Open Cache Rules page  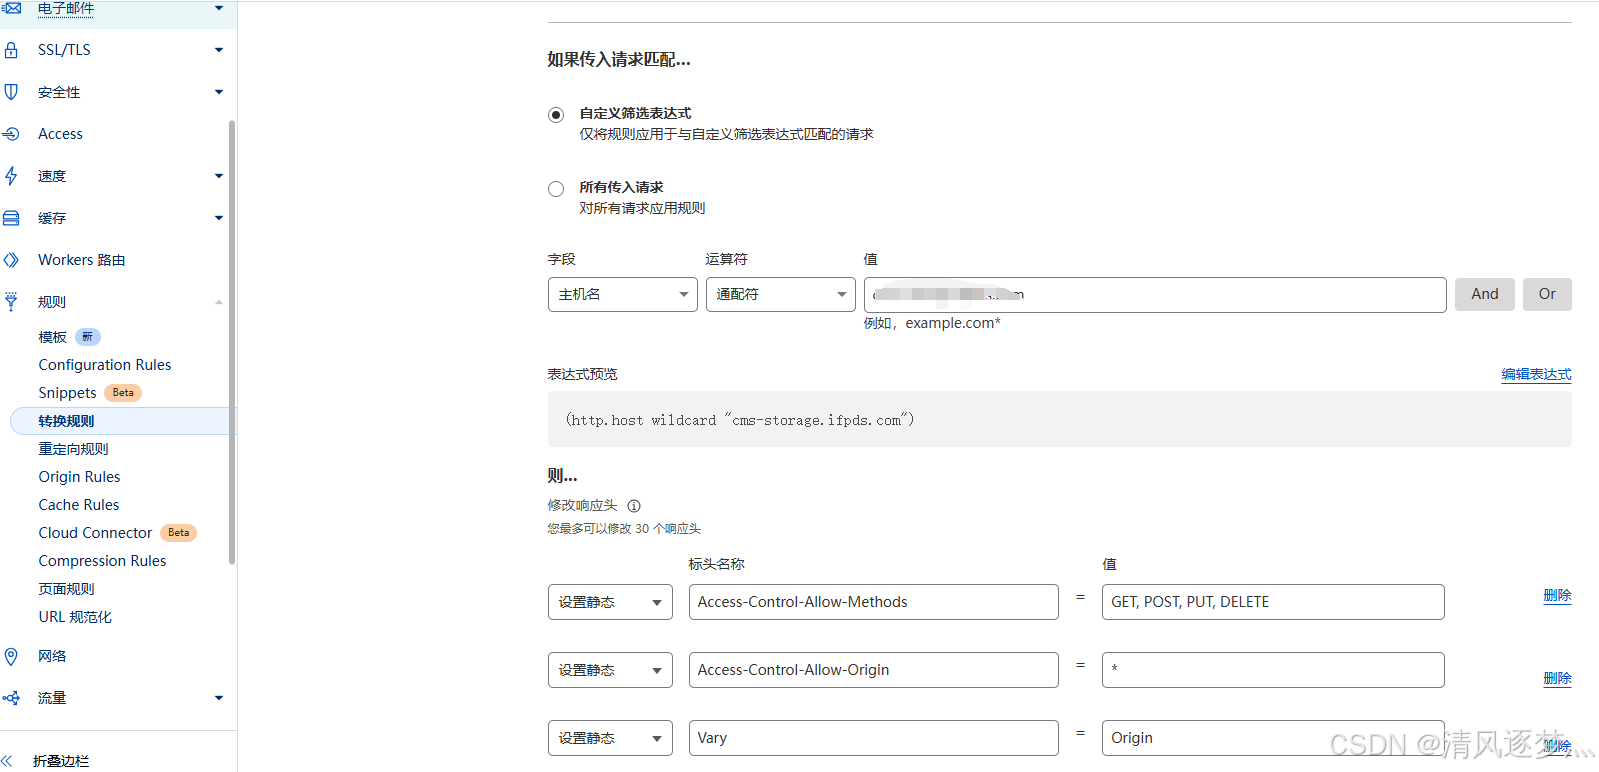[79, 505]
